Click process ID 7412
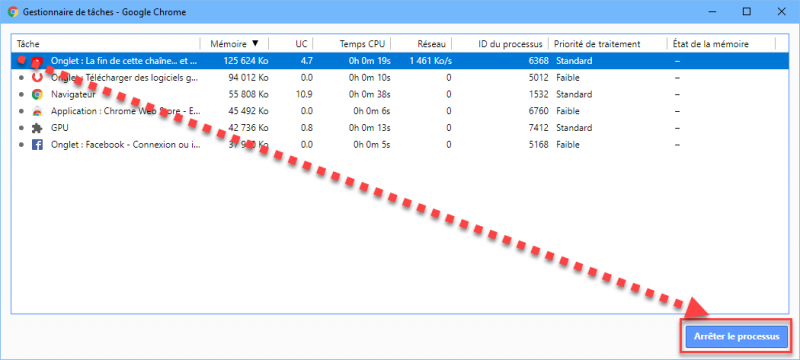The height and width of the screenshot is (360, 800). tap(539, 128)
